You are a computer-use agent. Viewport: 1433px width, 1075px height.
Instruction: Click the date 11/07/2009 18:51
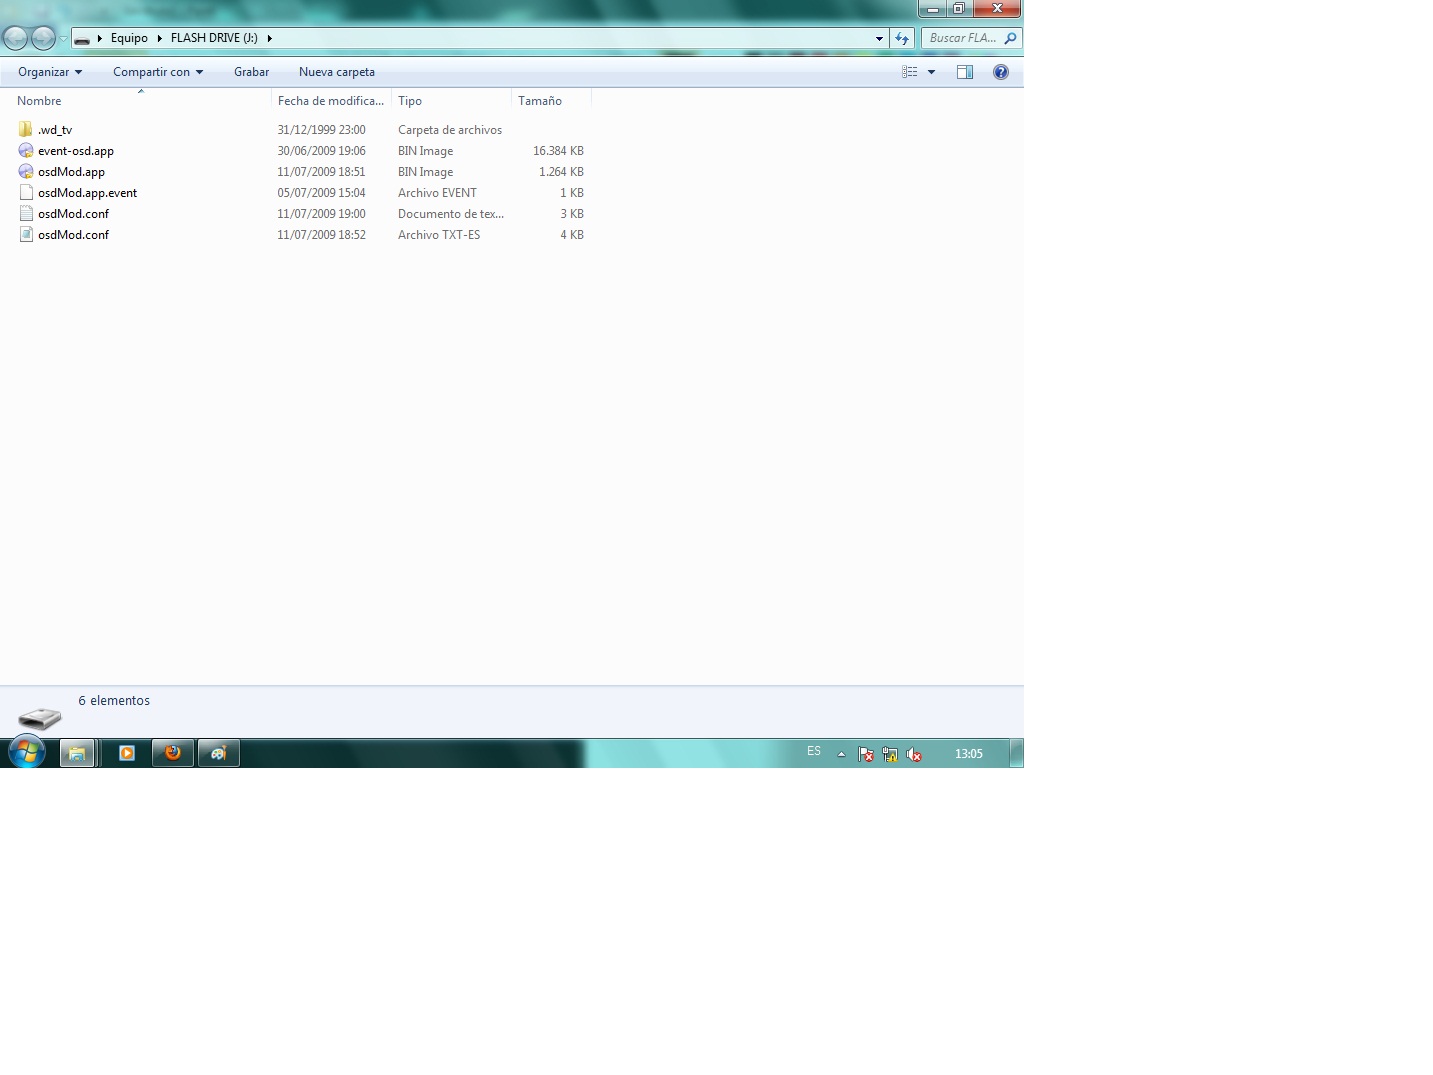[321, 172]
